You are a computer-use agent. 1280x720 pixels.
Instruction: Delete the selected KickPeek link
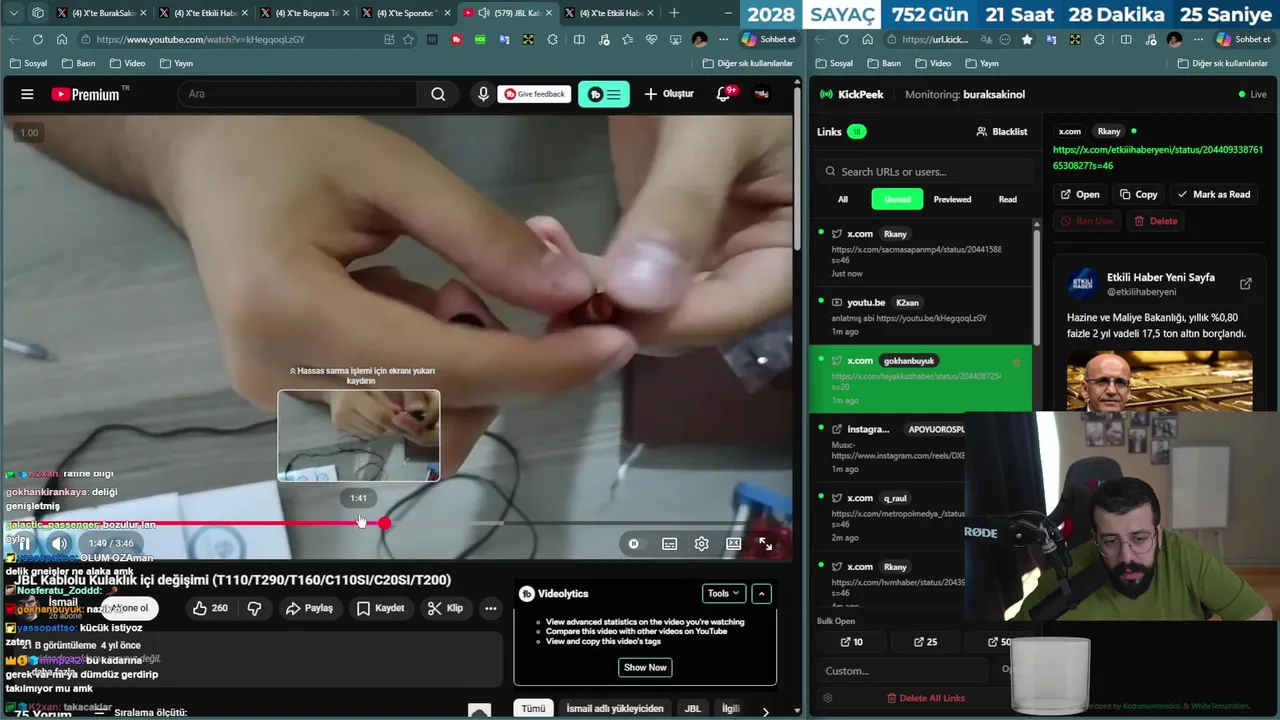1155,221
